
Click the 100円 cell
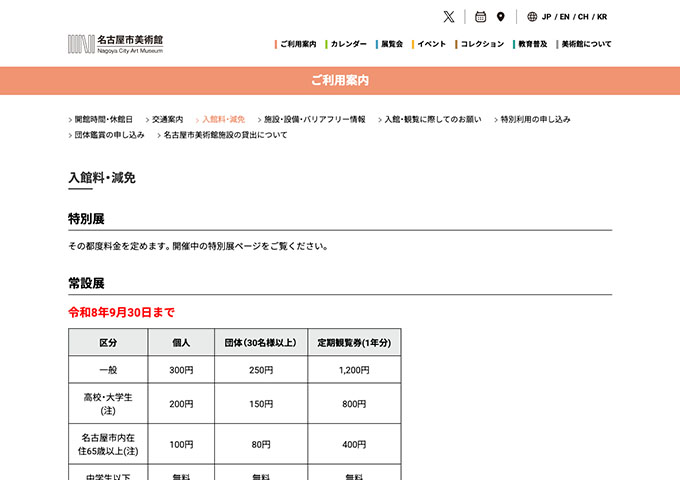(x=181, y=444)
